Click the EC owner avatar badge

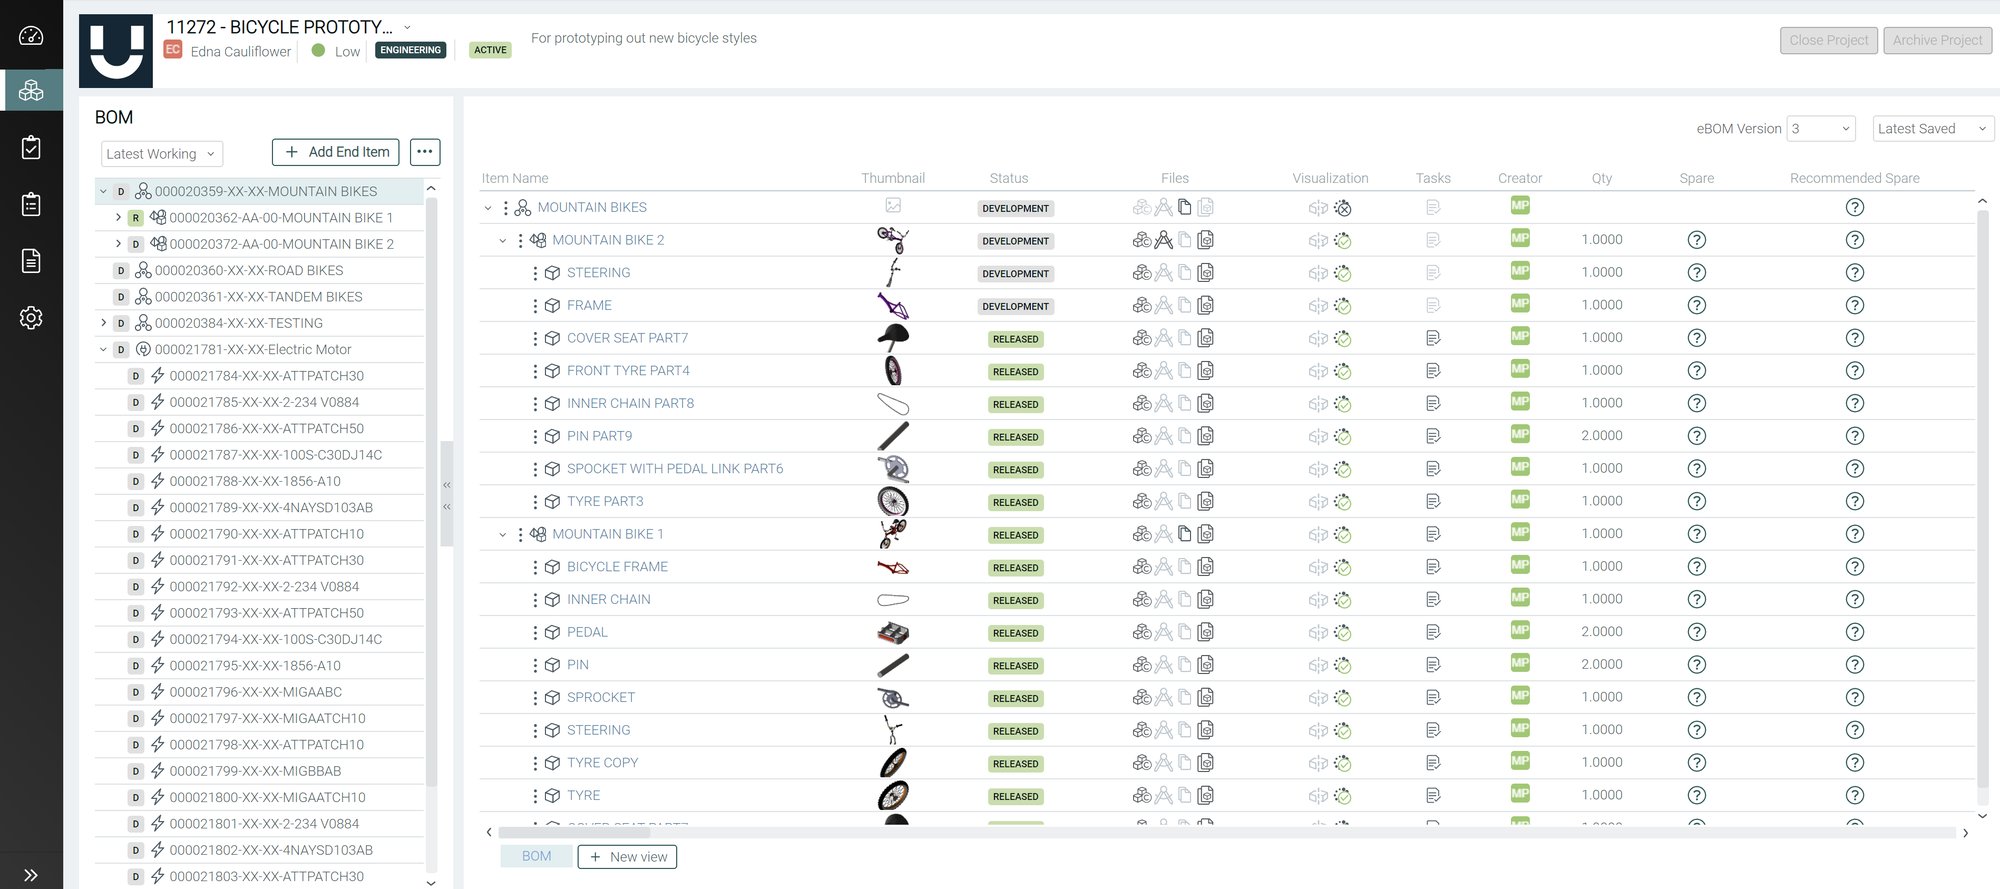click(173, 50)
